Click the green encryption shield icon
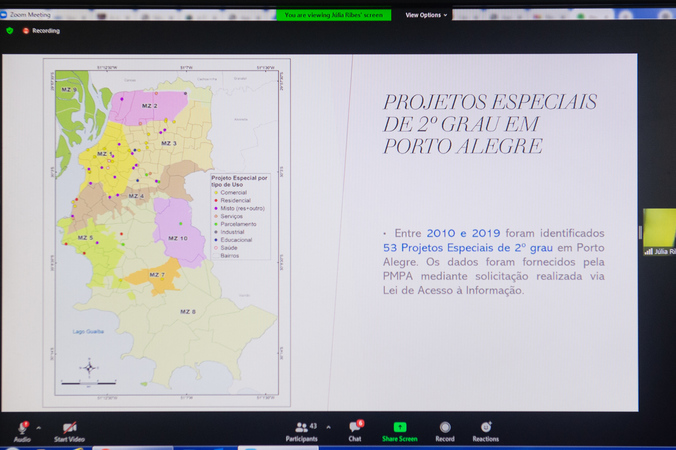 (x=9, y=31)
